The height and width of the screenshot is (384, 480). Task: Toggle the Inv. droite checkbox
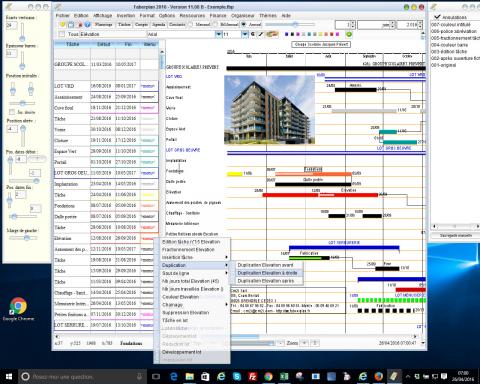[x=12, y=112]
